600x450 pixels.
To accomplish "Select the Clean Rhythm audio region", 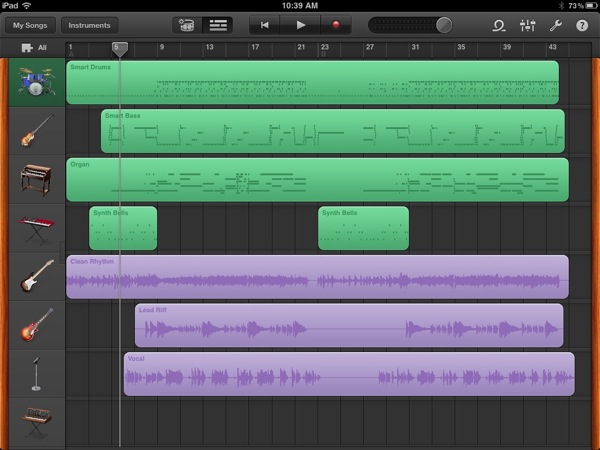I will 317,277.
